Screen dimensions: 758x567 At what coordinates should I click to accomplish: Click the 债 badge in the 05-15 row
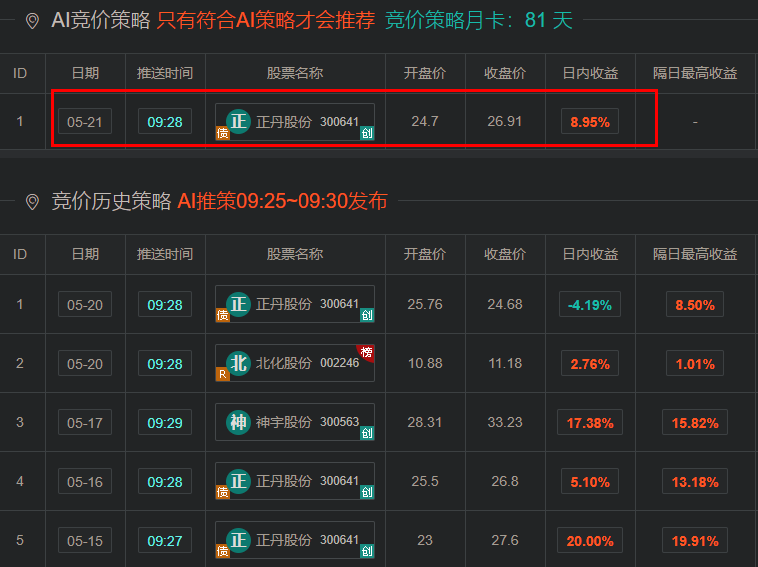point(222,551)
